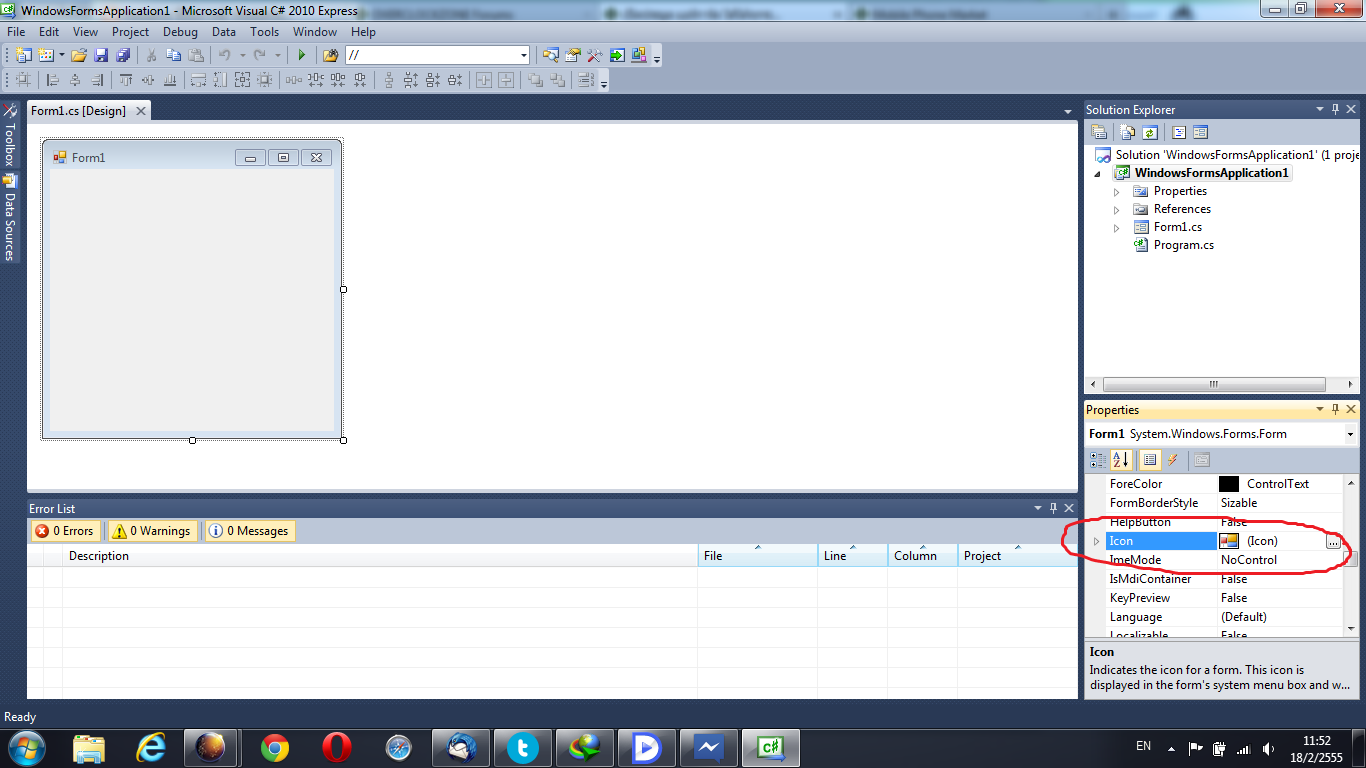1366x768 pixels.
Task: Click the Events lightning bolt icon
Action: point(1173,460)
